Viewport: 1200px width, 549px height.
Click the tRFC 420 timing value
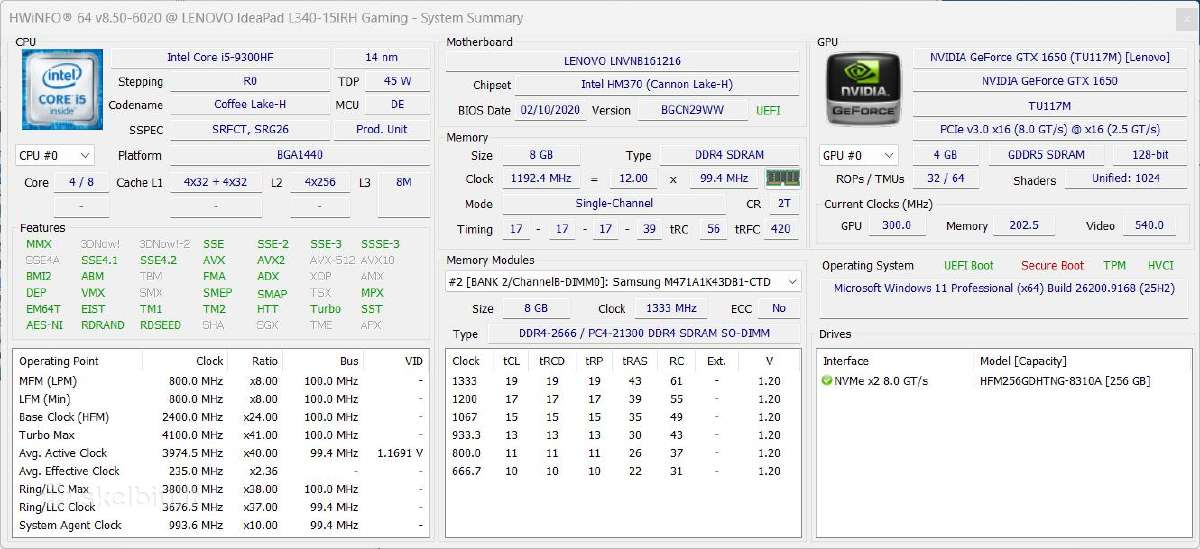tap(782, 229)
